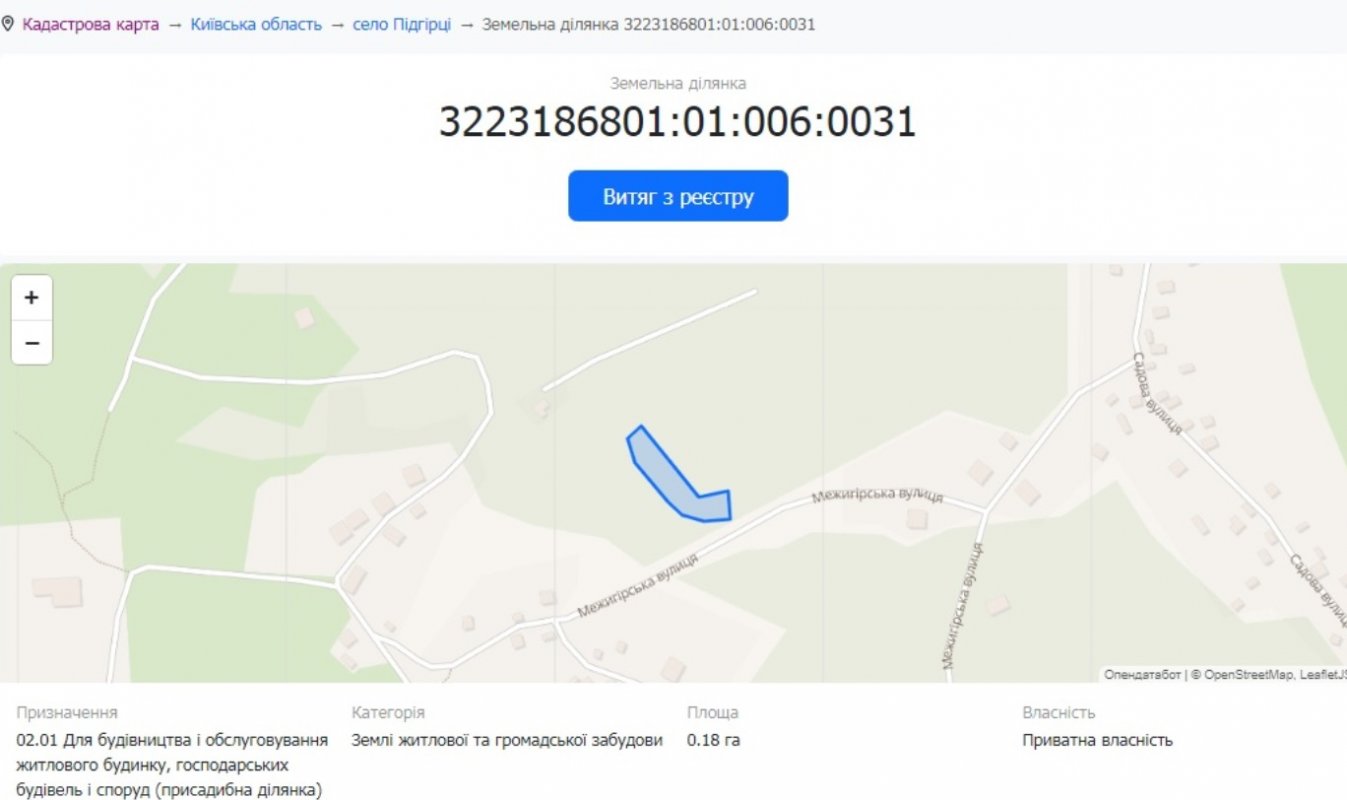Open the OpenStreetMap attribution link
This screenshot has height=800, width=1347.
[x=1247, y=675]
